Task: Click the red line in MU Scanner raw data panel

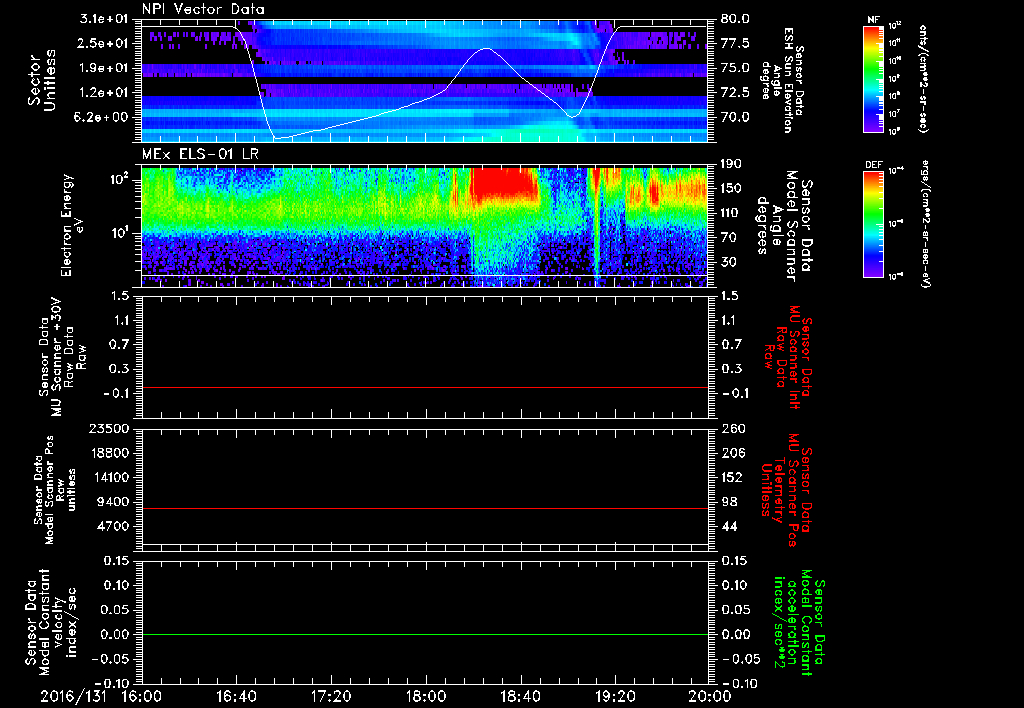Action: [x=424, y=387]
